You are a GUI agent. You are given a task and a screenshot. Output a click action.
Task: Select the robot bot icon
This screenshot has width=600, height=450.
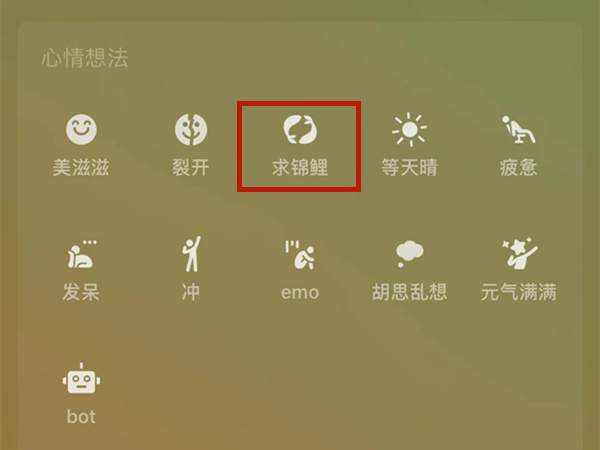click(81, 378)
